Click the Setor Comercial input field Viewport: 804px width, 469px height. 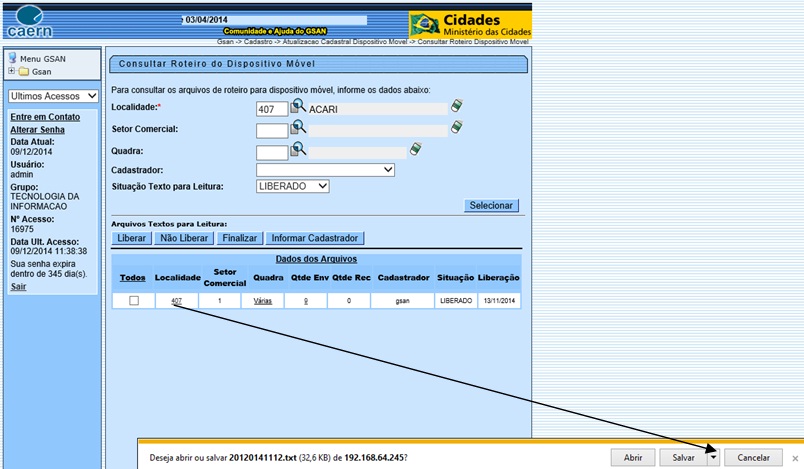pos(272,131)
